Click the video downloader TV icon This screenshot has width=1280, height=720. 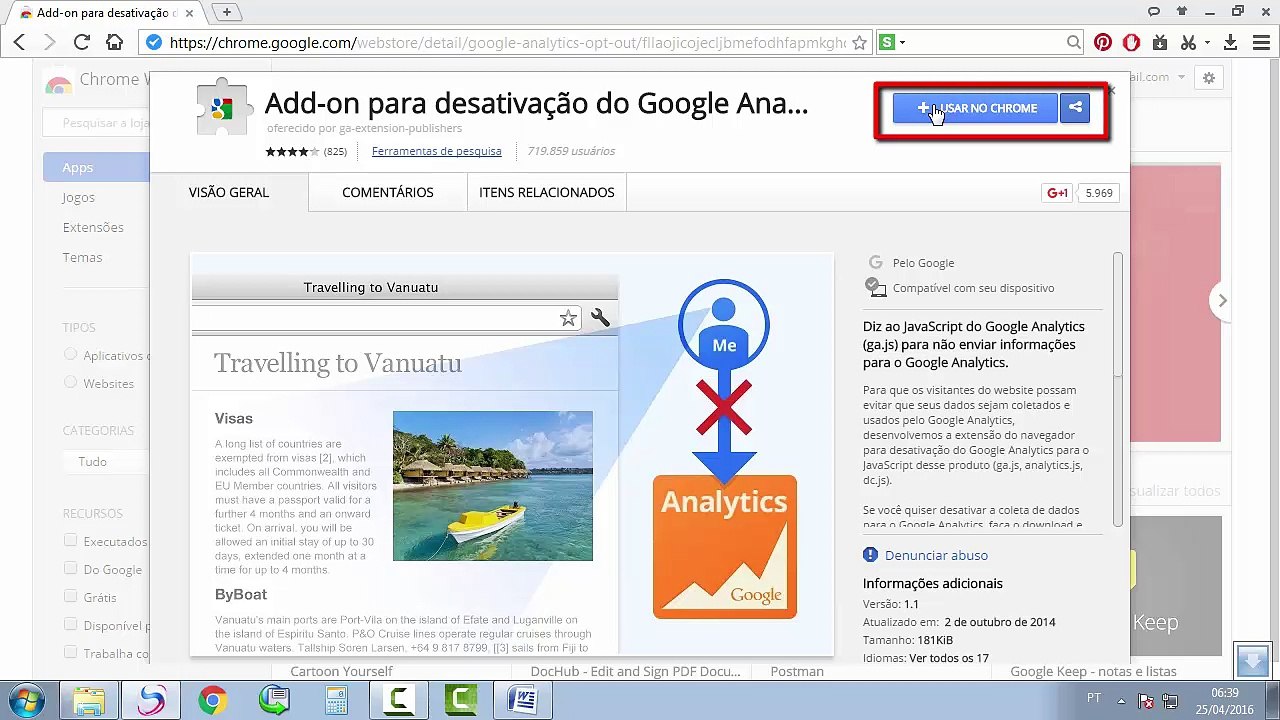[x=1160, y=43]
